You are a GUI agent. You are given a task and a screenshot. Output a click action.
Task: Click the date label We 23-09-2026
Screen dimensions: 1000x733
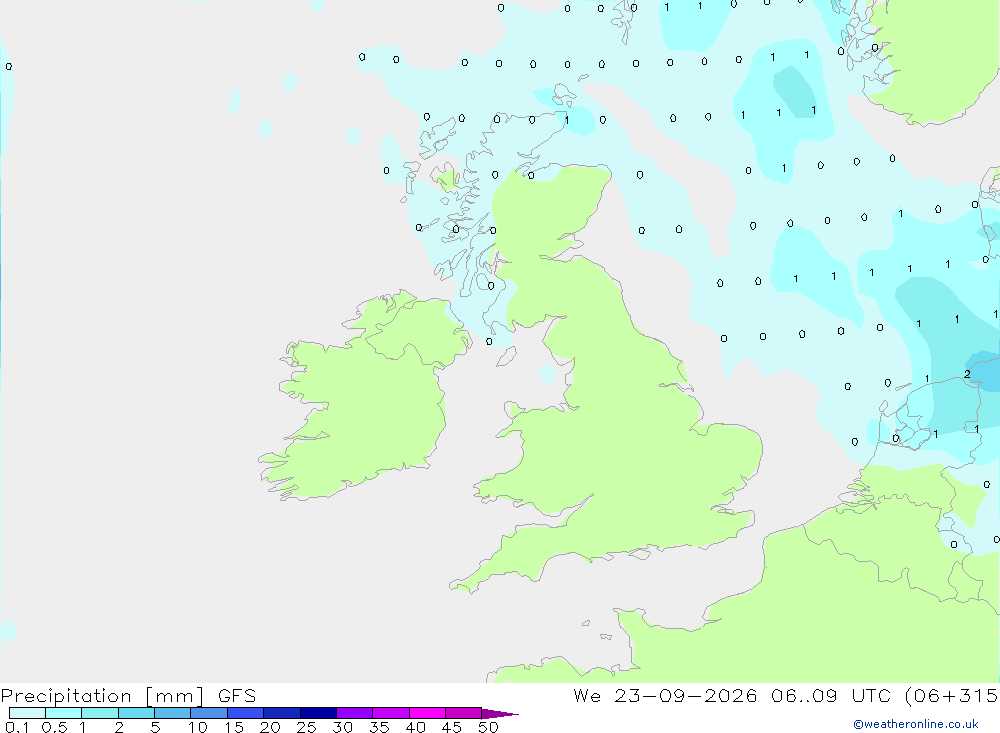tap(665, 695)
